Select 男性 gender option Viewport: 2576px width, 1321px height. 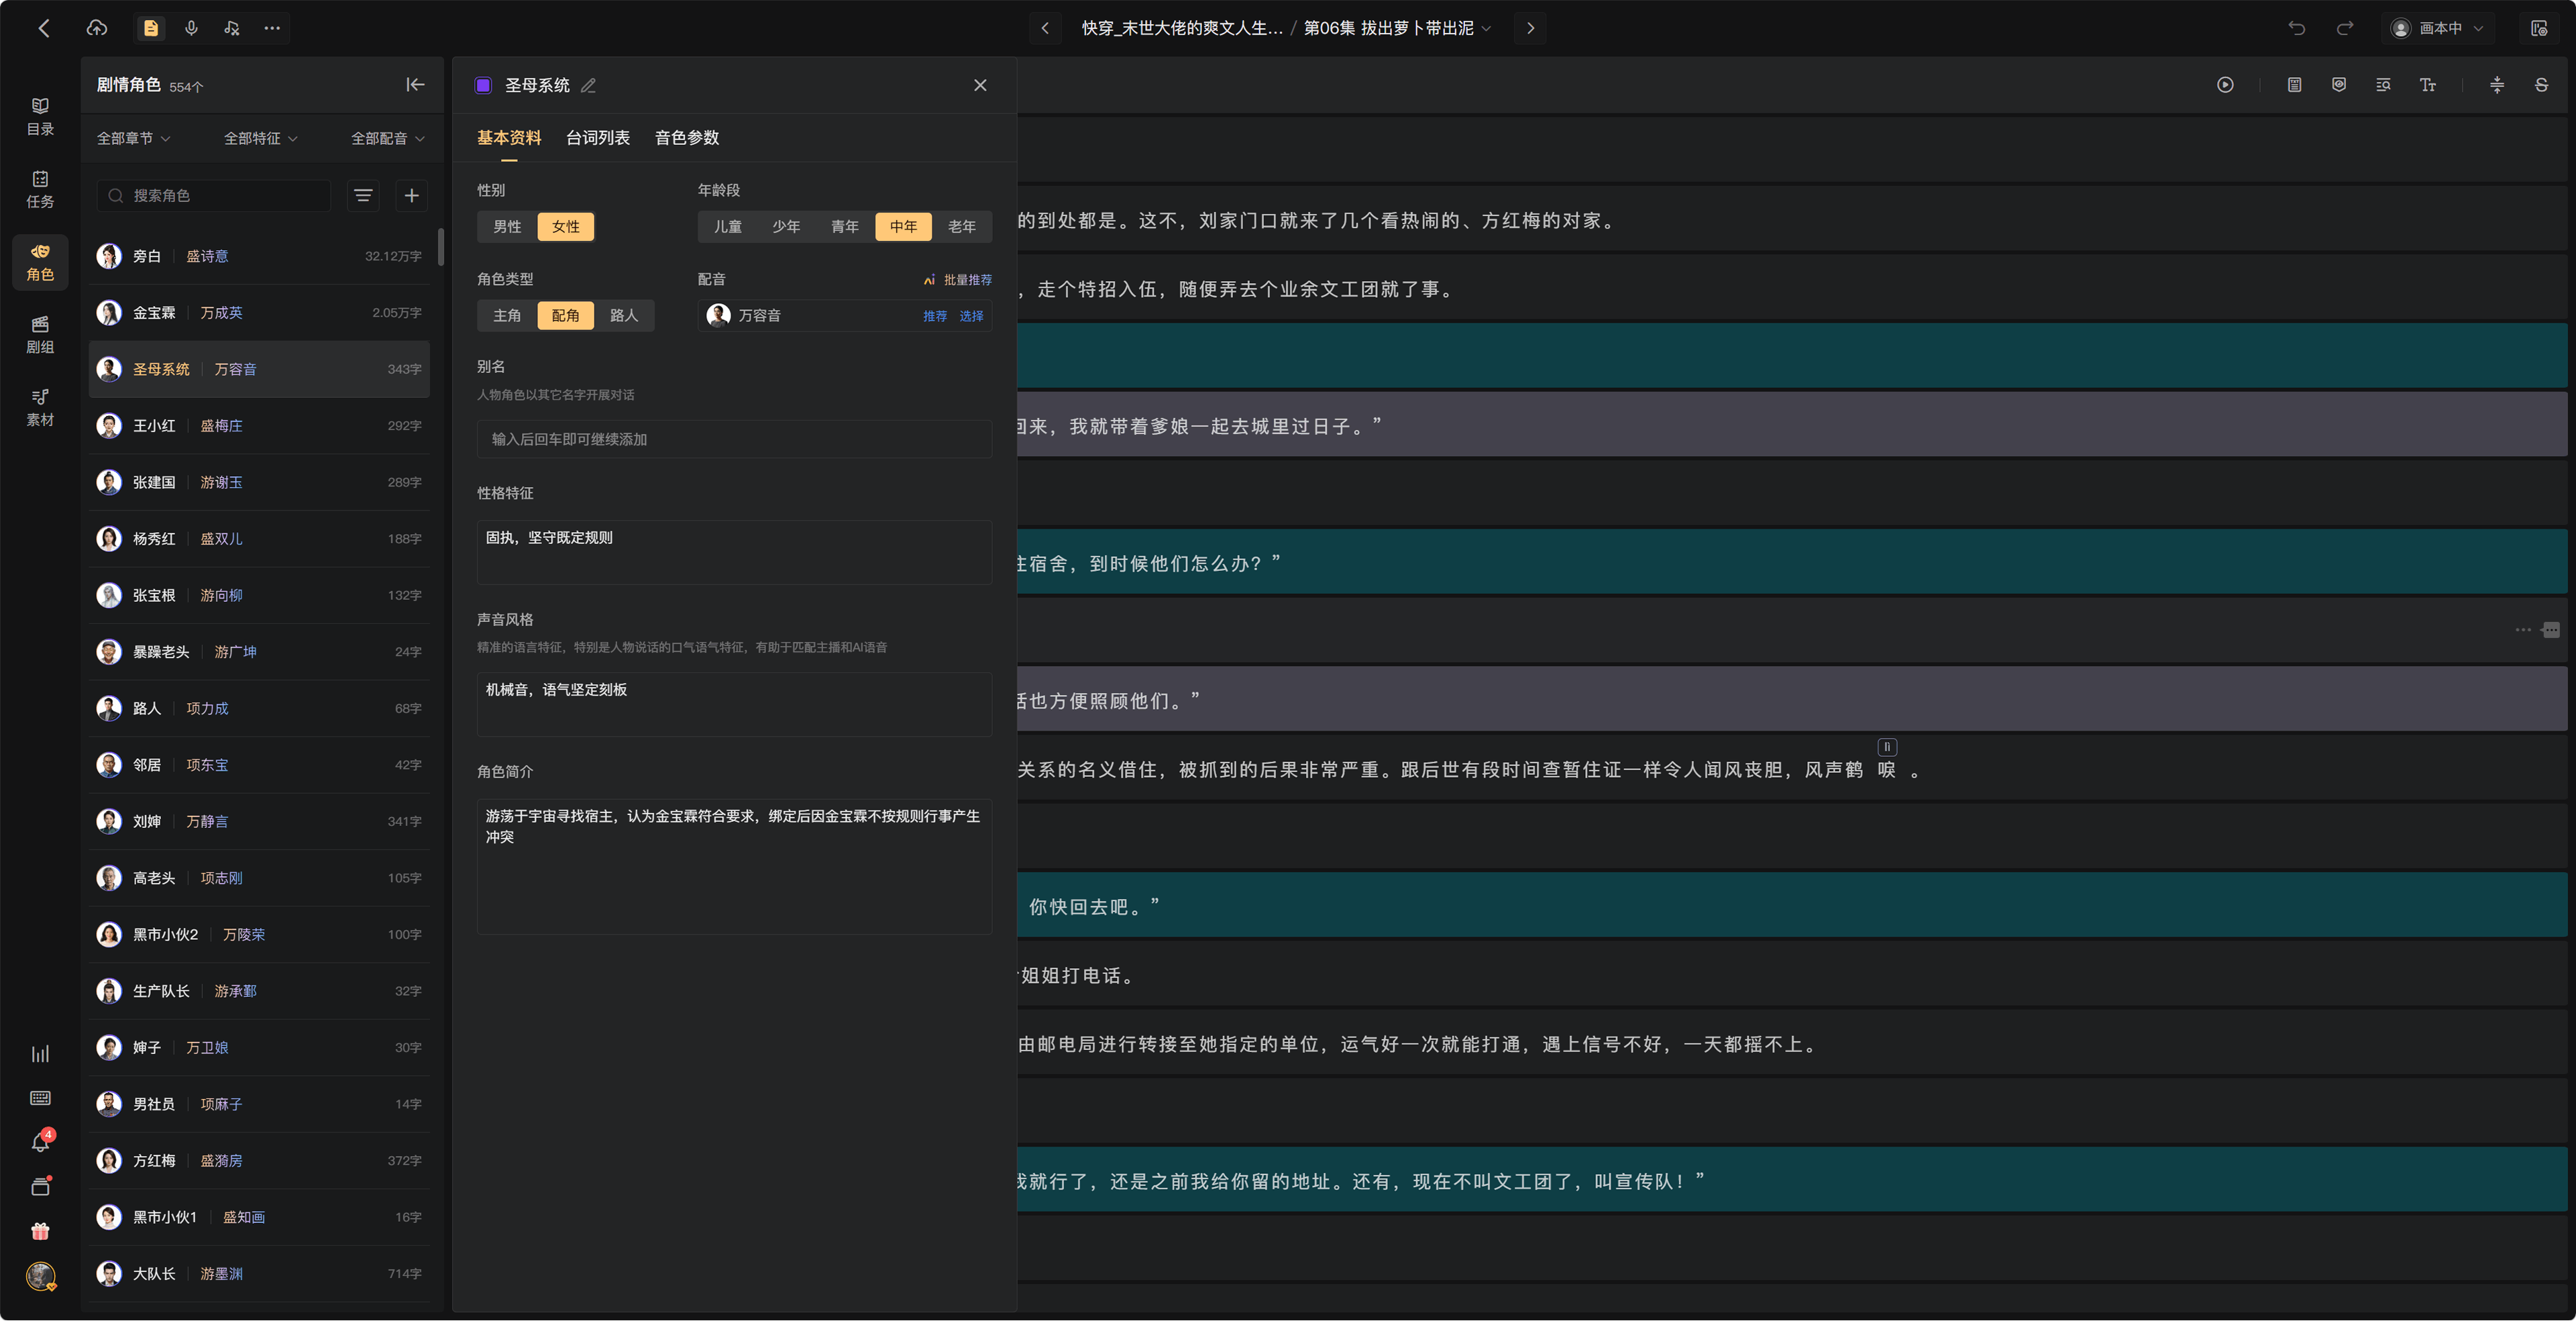pyautogui.click(x=507, y=226)
